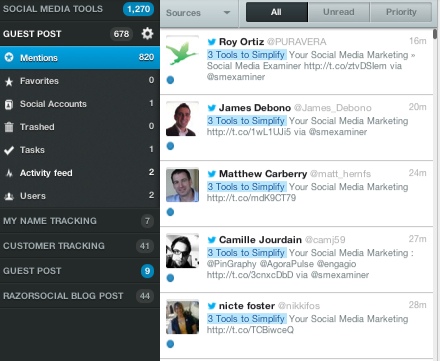440x361 pixels.
Task: Click Camille Jourdain avatar photo
Action: pyautogui.click(x=182, y=251)
